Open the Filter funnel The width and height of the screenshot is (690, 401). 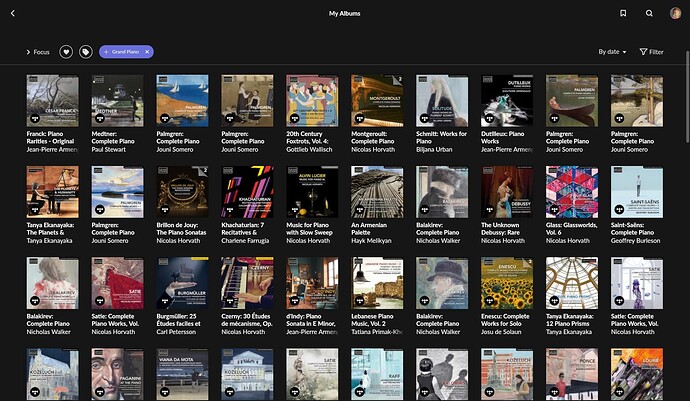point(651,52)
